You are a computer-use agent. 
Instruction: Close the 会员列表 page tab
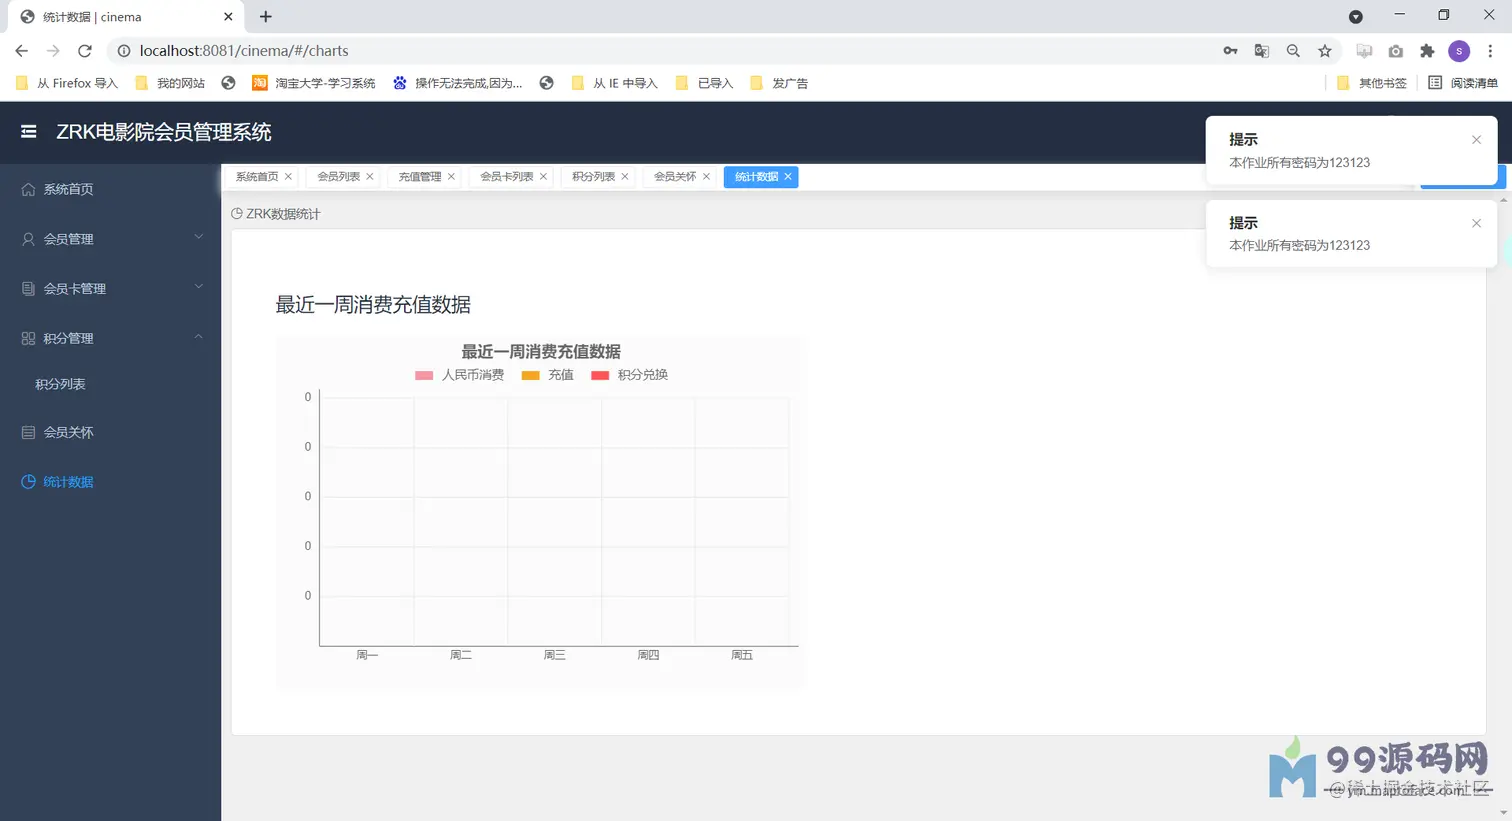click(370, 177)
